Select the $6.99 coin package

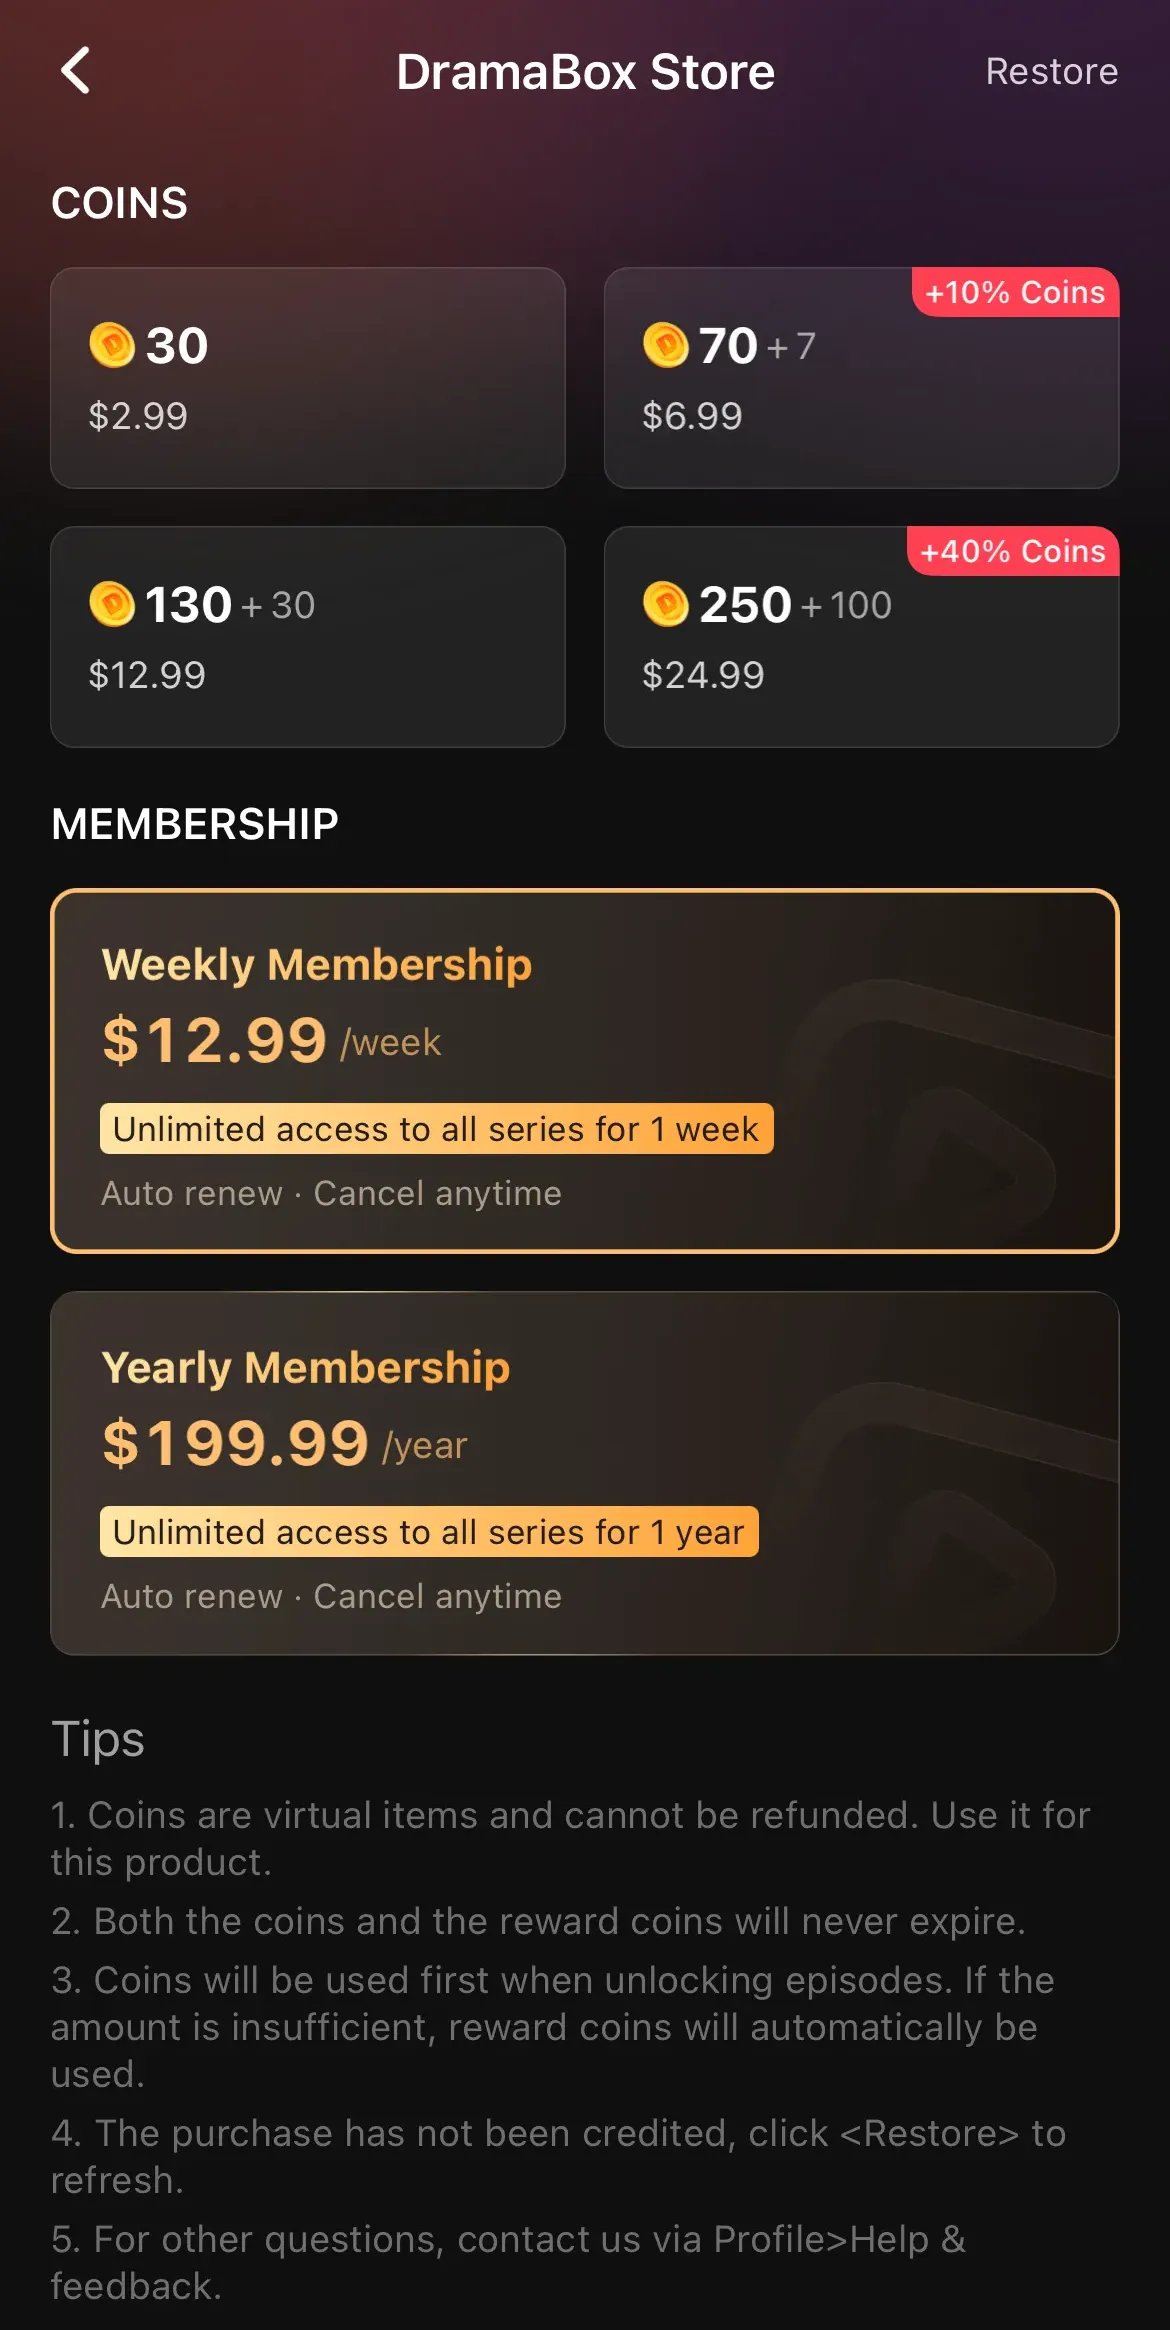[x=862, y=379]
